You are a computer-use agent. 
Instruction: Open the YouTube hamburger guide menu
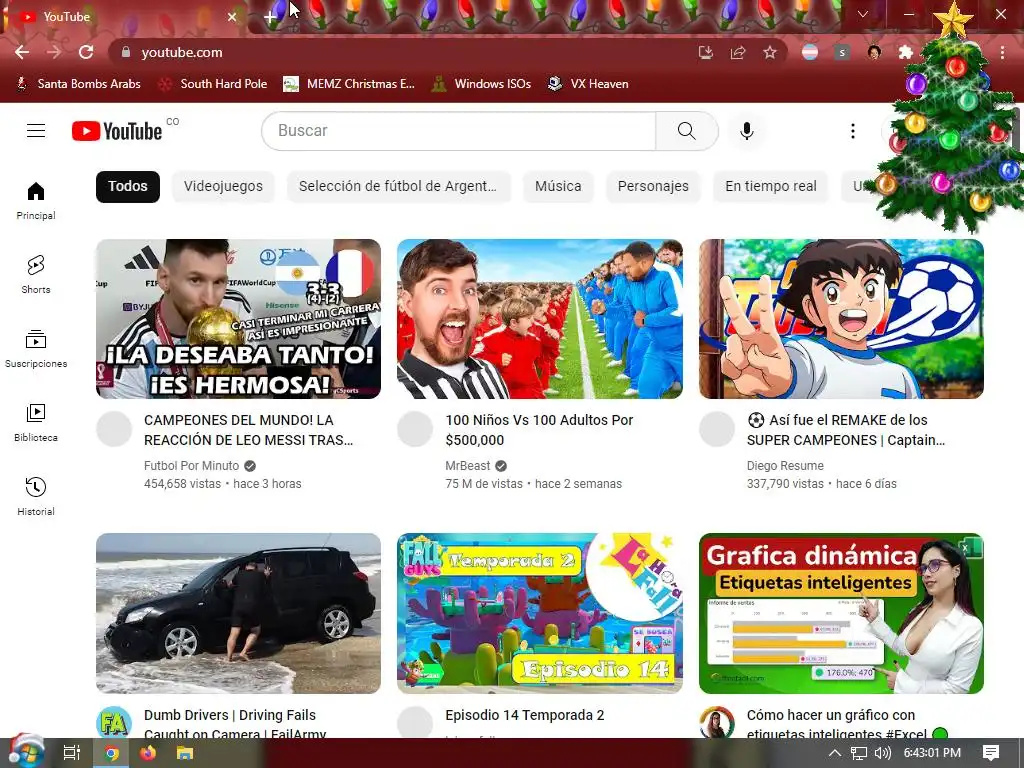click(x=36, y=131)
